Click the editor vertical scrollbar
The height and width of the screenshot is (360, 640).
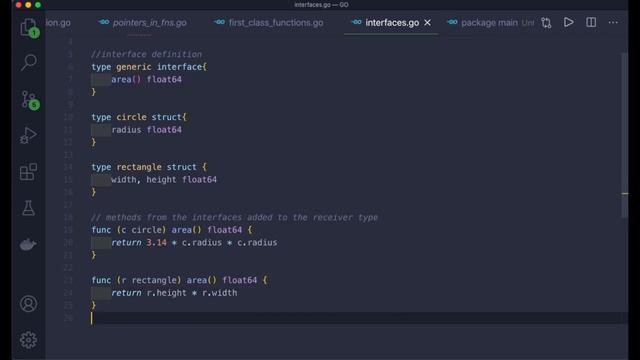coord(624,135)
